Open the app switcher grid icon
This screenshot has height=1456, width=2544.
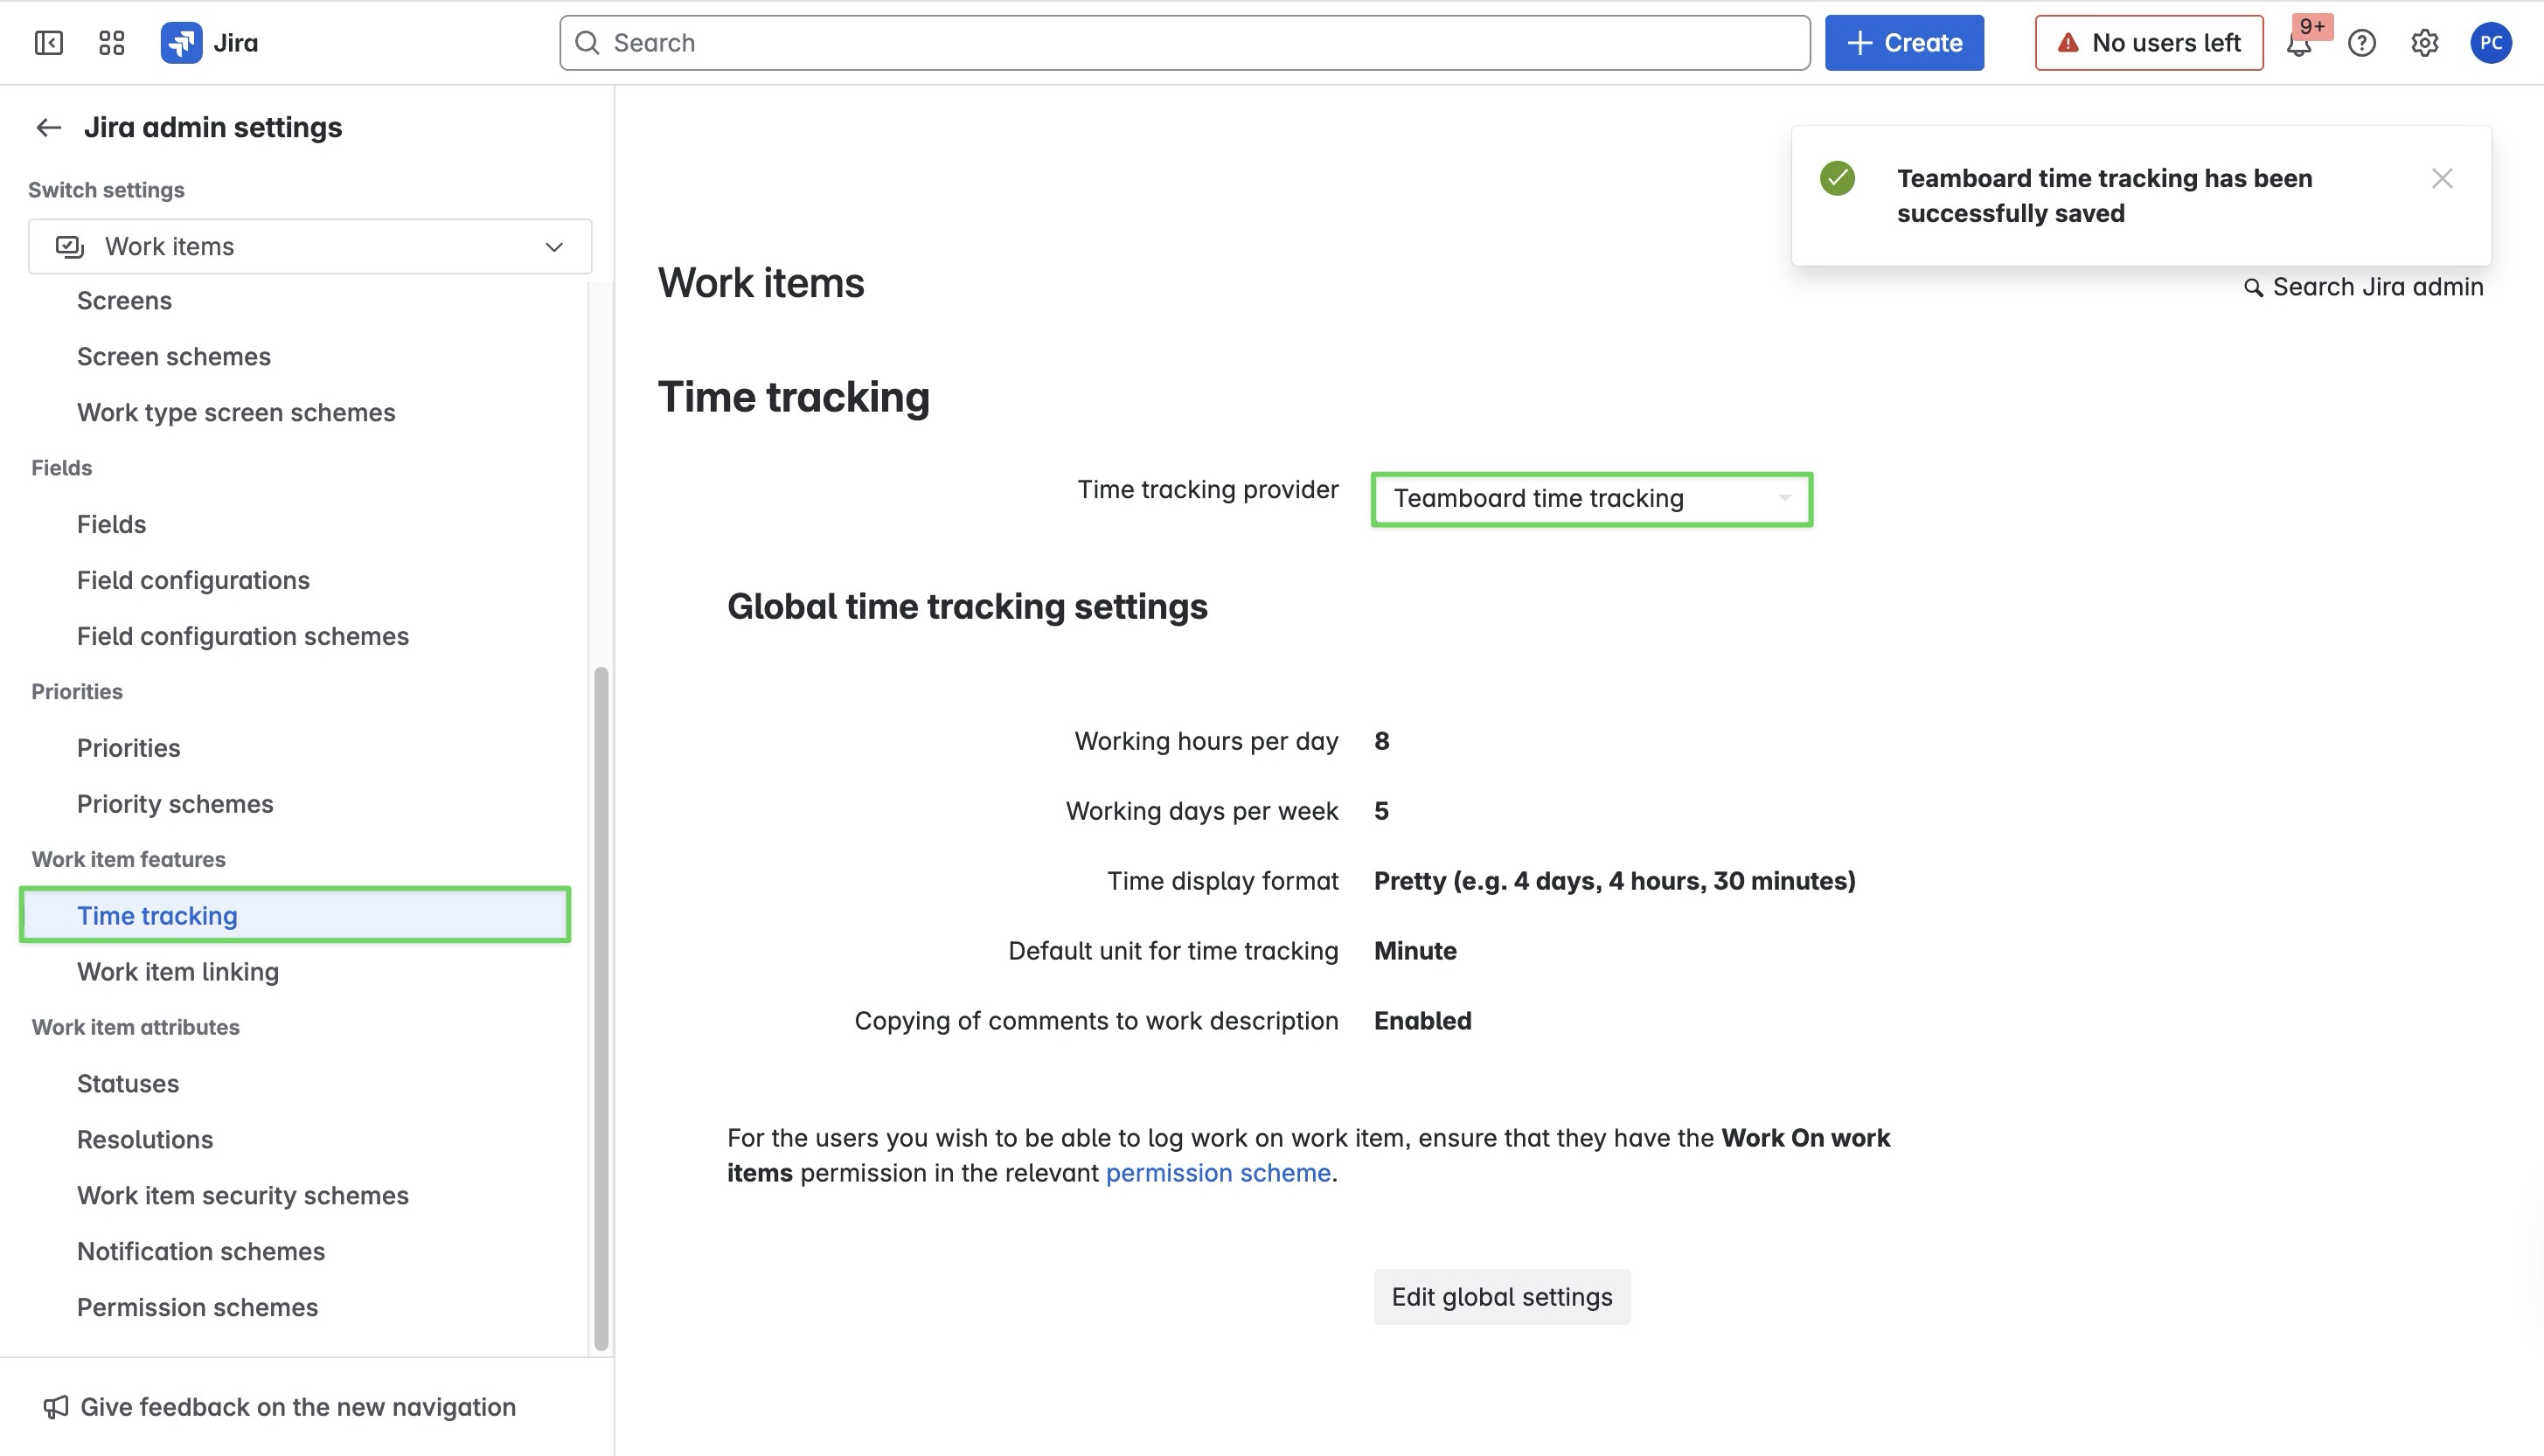(111, 43)
